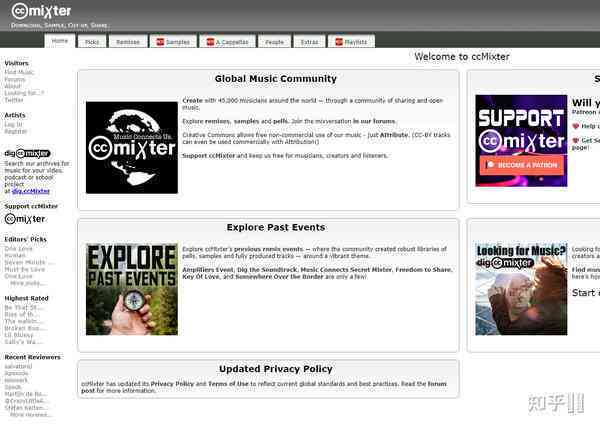Screen dimensions: 600x425
Task: Click the Global Music Community heading
Action: tap(276, 78)
